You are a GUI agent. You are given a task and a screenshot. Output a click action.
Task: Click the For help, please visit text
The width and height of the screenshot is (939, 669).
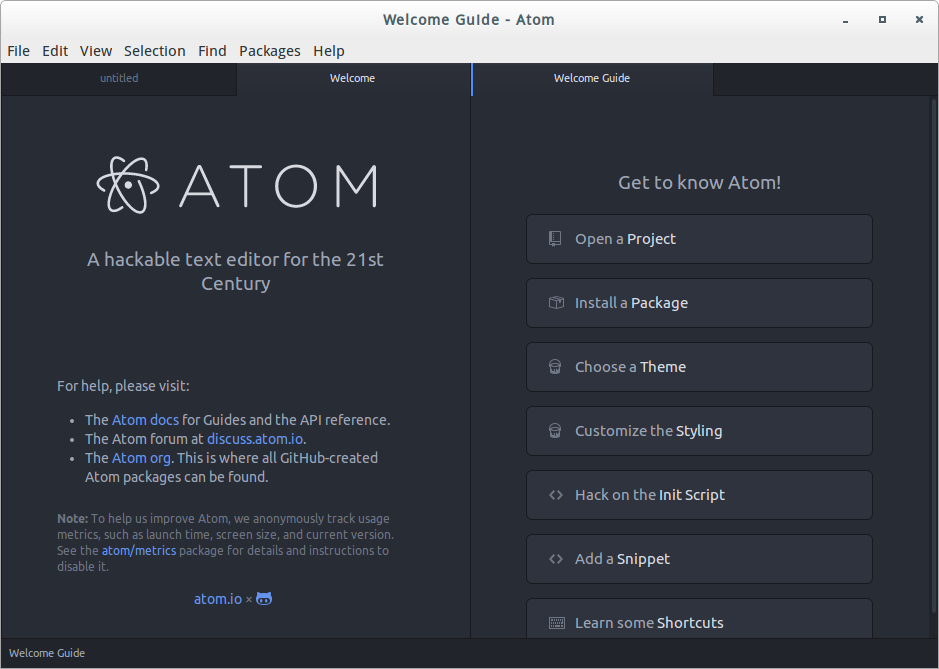coord(123,386)
